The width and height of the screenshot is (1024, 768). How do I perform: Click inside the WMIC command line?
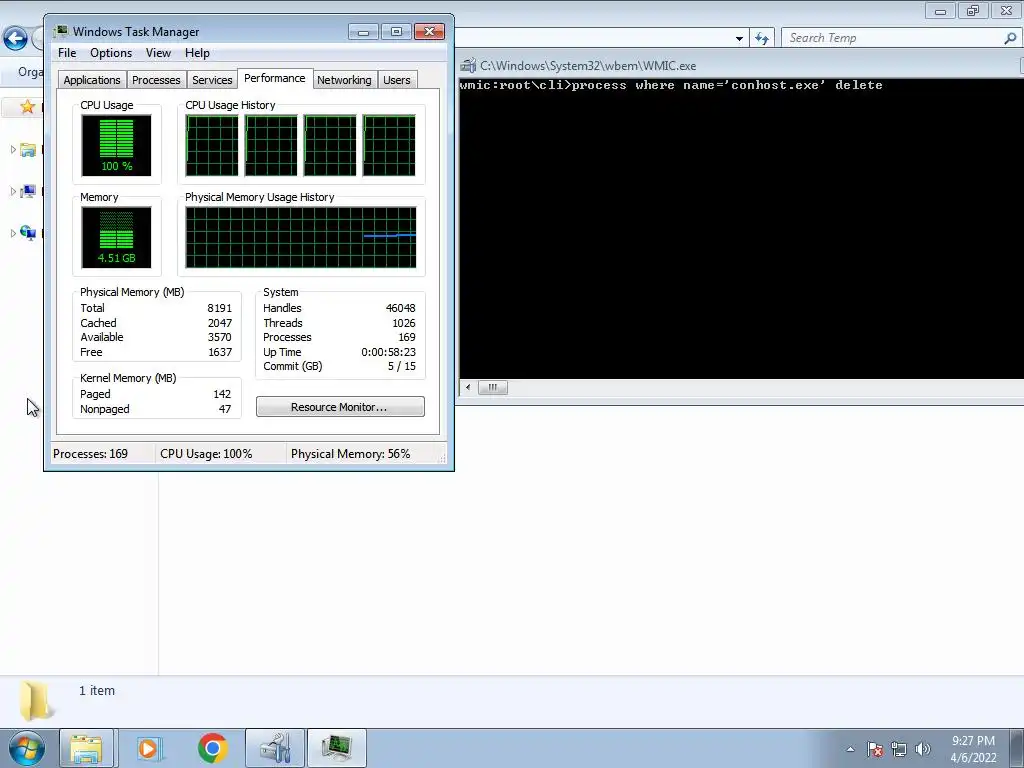coord(671,85)
